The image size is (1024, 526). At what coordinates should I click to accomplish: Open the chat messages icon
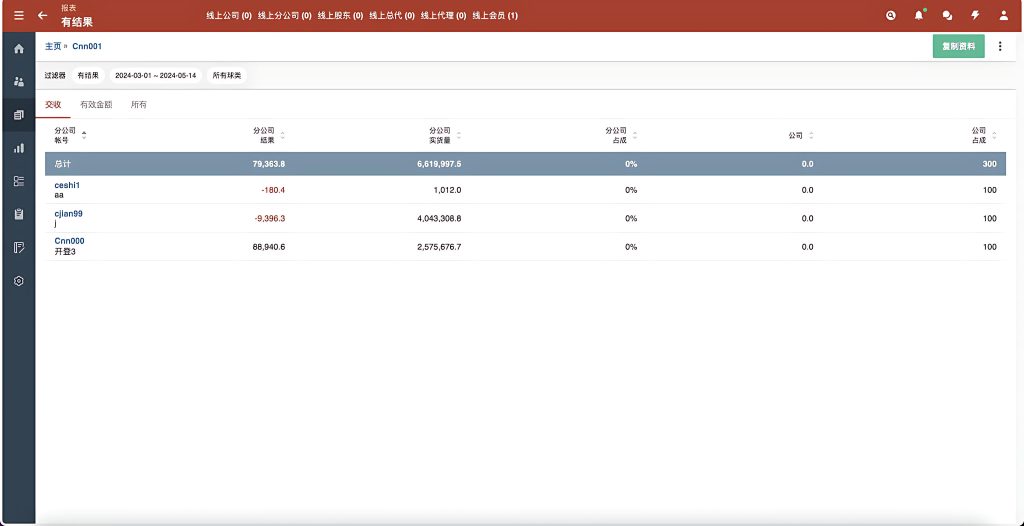click(947, 15)
